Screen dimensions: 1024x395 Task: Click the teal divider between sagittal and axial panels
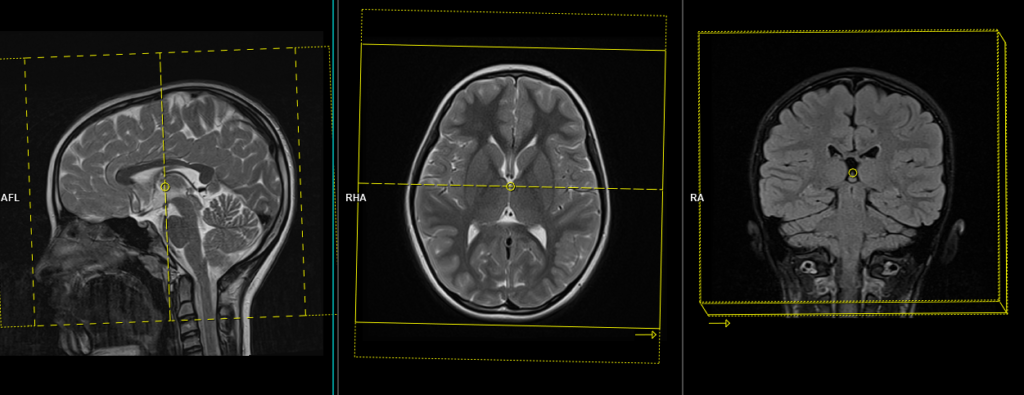click(x=333, y=197)
